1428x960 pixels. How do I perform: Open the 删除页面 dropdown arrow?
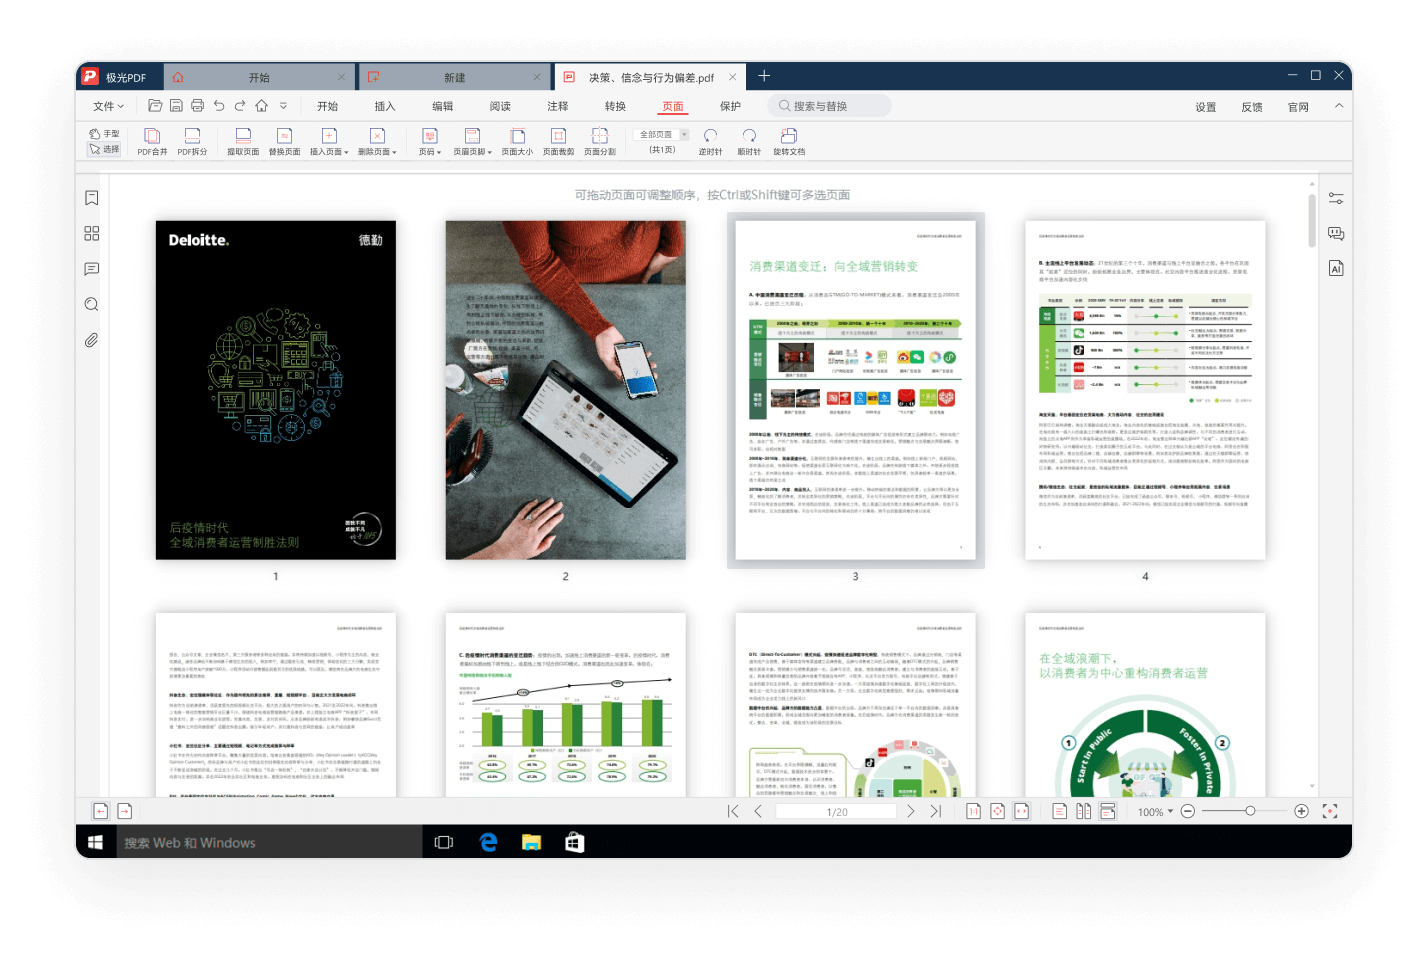click(x=394, y=153)
